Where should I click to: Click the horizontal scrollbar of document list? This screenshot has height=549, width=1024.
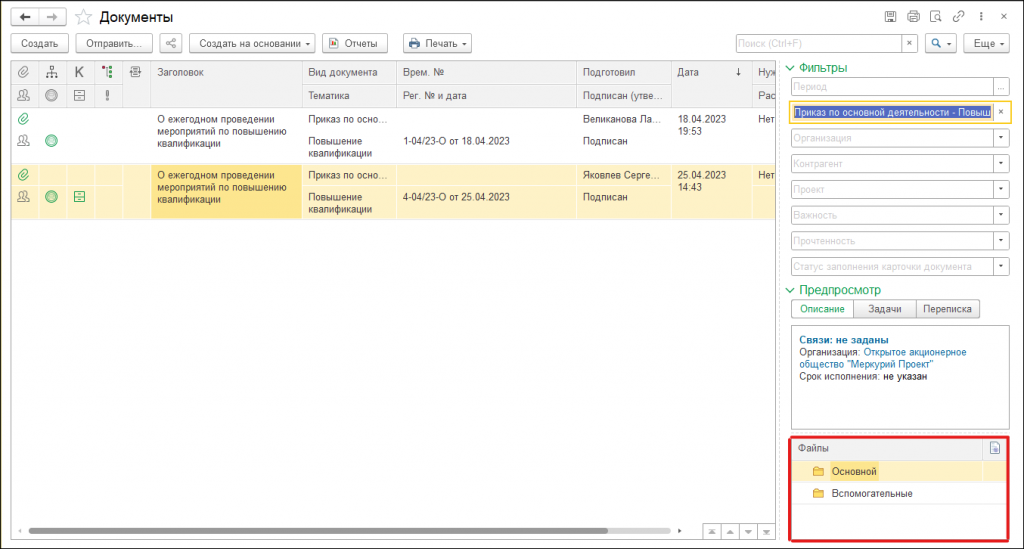(x=318, y=531)
